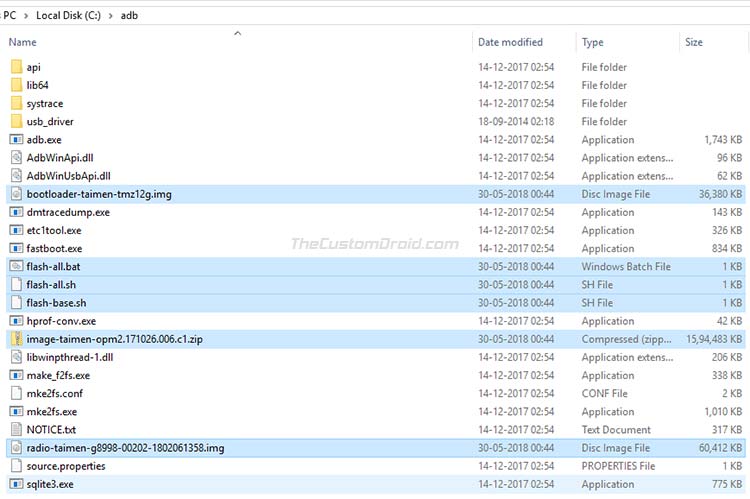Sort by the Date modified column
The height and width of the screenshot is (499, 750).
pyautogui.click(x=510, y=42)
